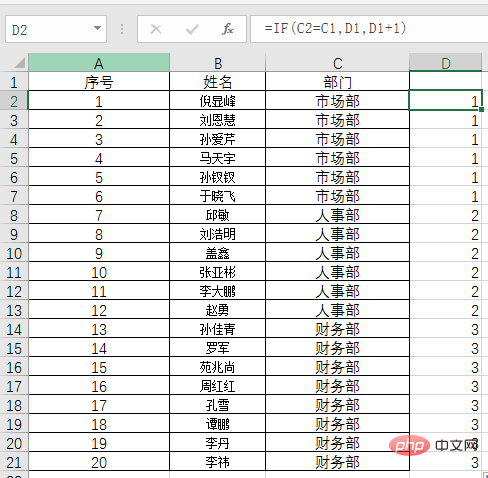488x478 pixels.
Task: Open the Insert Function fx dialog
Action: (228, 29)
